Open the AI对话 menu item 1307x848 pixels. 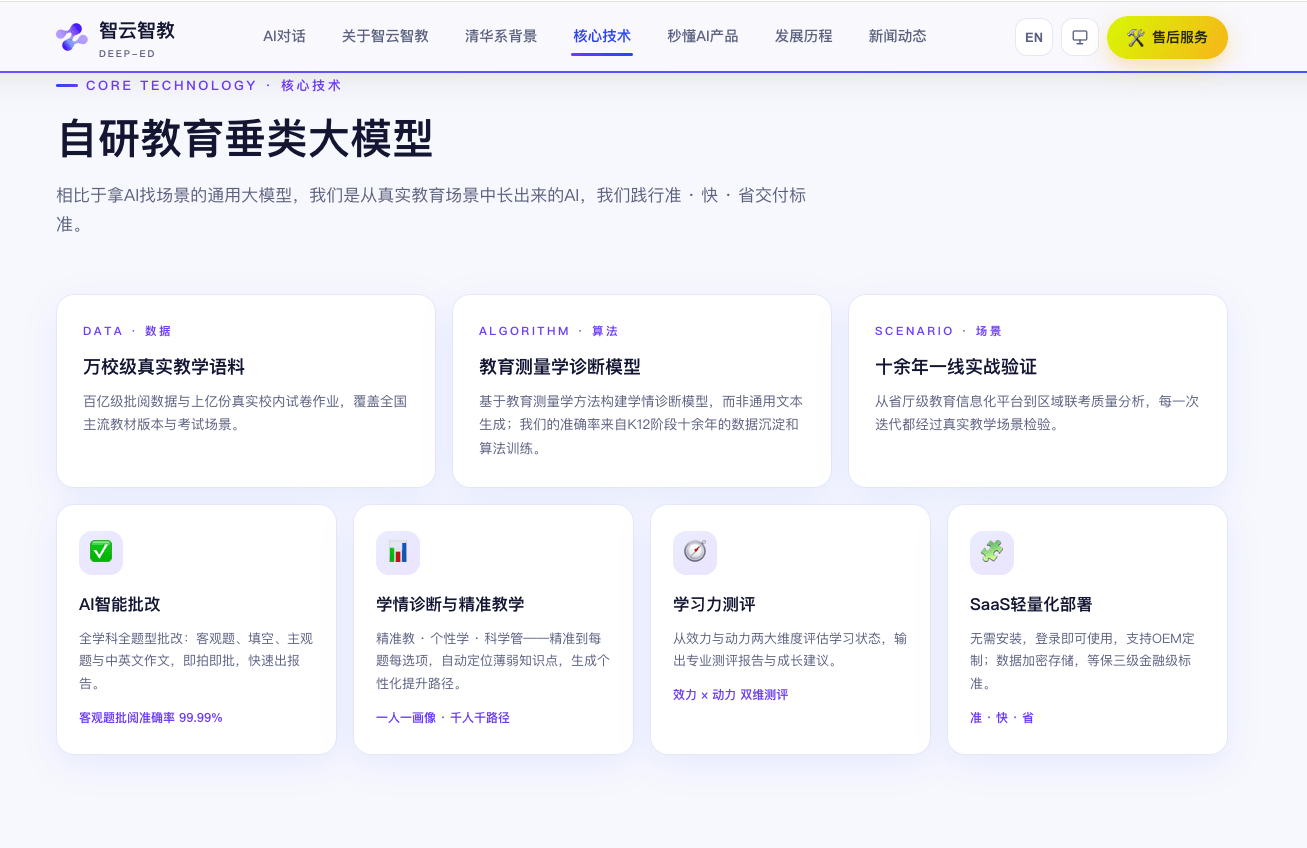coord(284,36)
